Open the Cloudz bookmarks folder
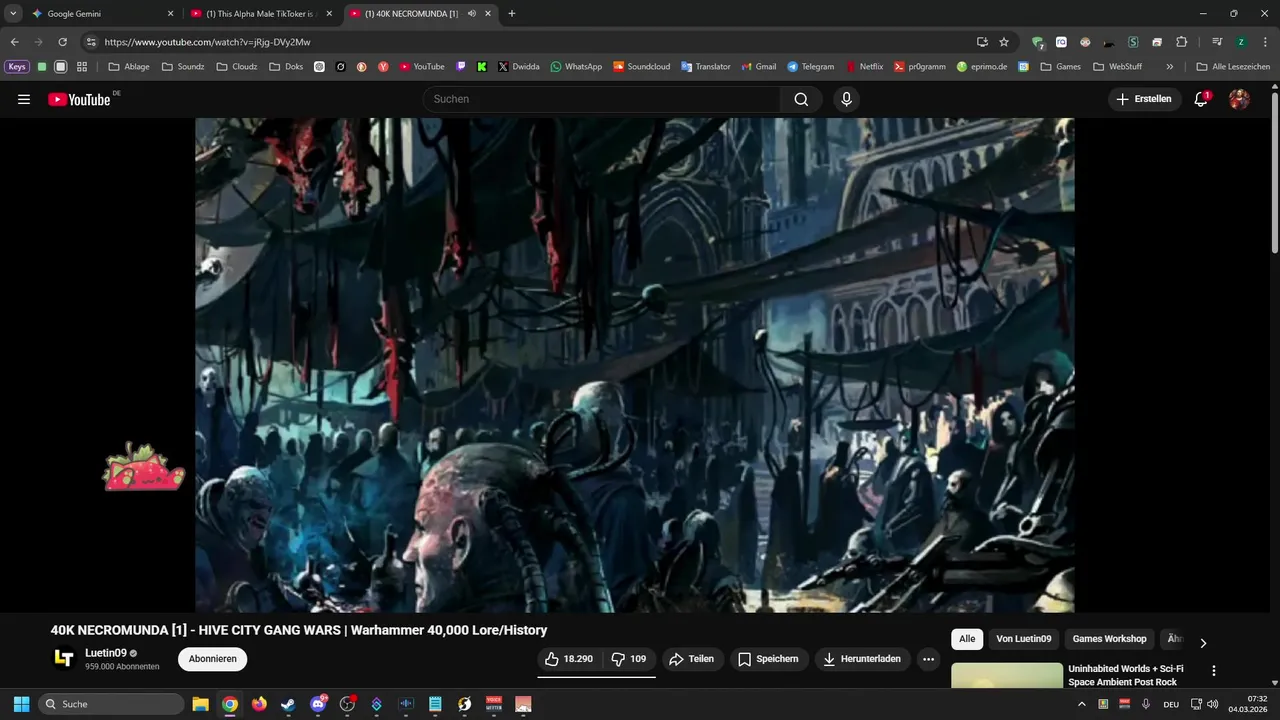Viewport: 1280px width, 720px height. (238, 67)
